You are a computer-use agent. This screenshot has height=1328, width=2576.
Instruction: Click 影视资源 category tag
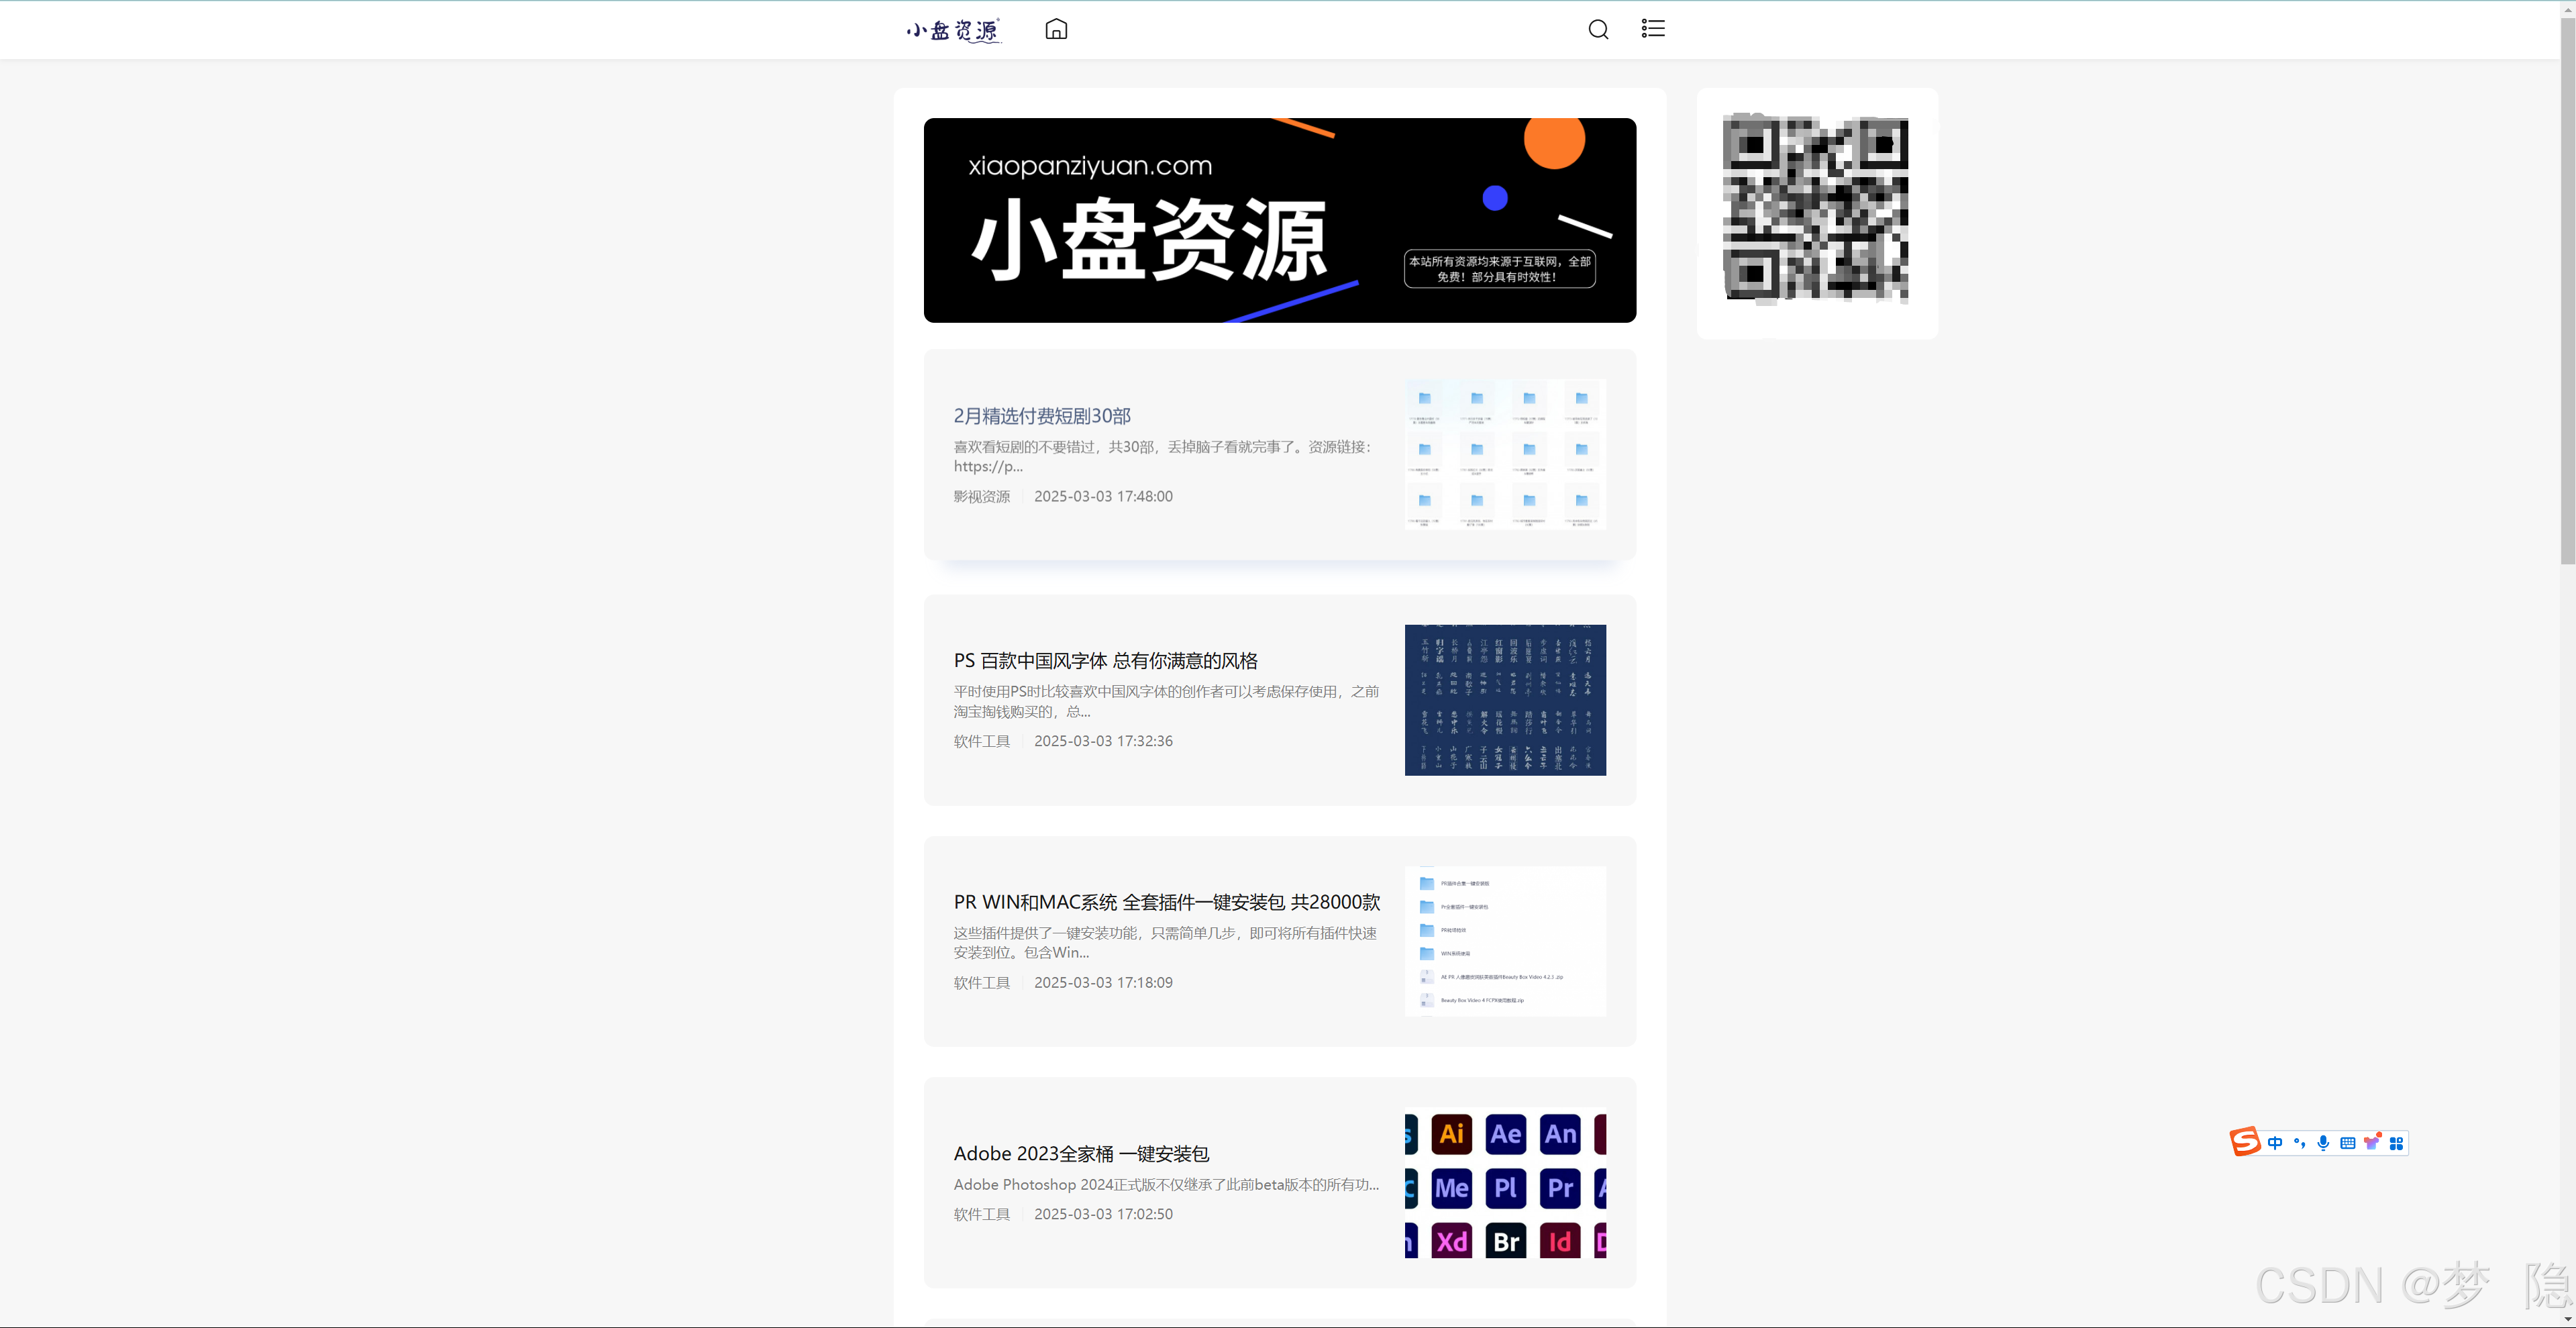pos(981,497)
